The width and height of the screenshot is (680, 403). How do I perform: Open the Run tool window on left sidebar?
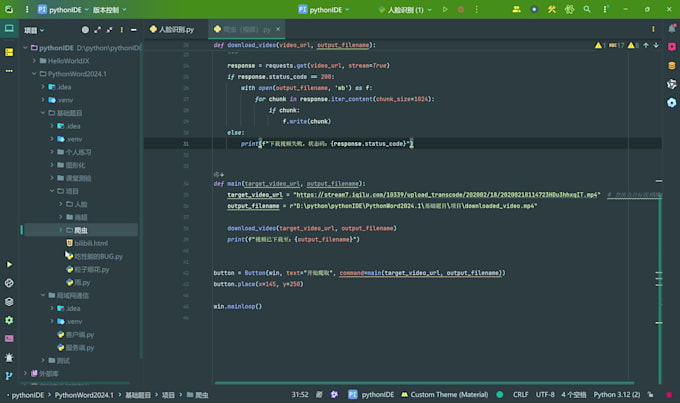point(9,264)
